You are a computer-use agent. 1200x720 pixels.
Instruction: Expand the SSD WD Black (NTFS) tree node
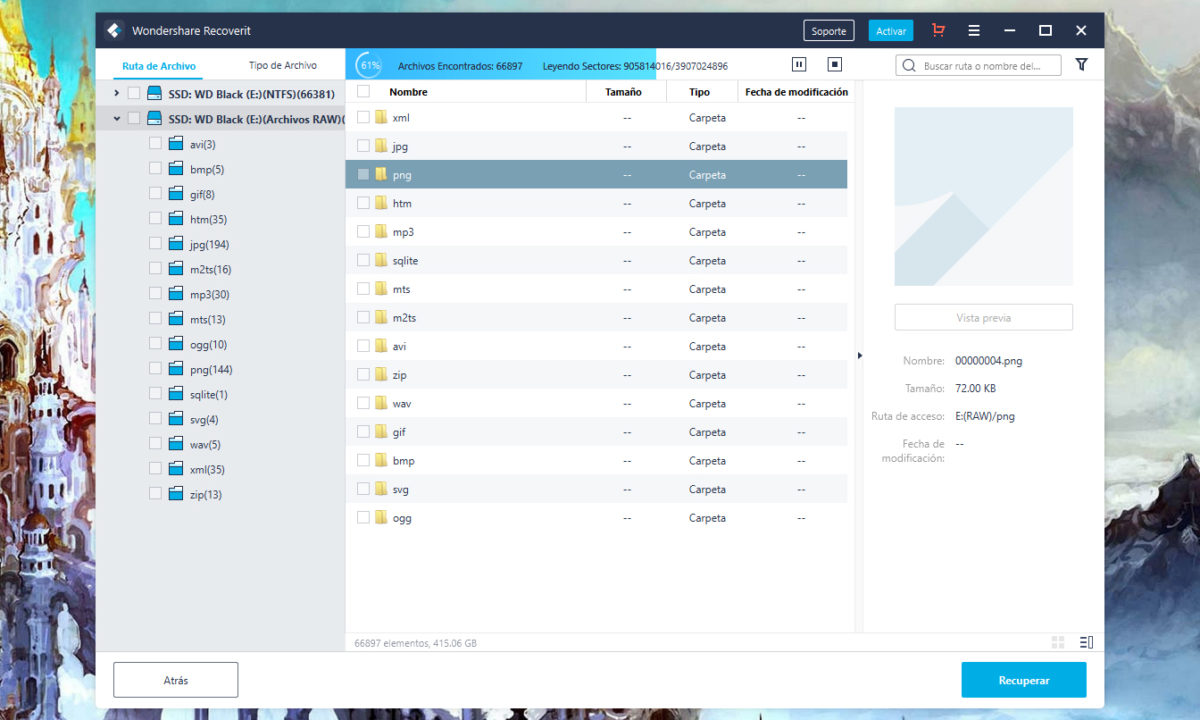(x=116, y=93)
